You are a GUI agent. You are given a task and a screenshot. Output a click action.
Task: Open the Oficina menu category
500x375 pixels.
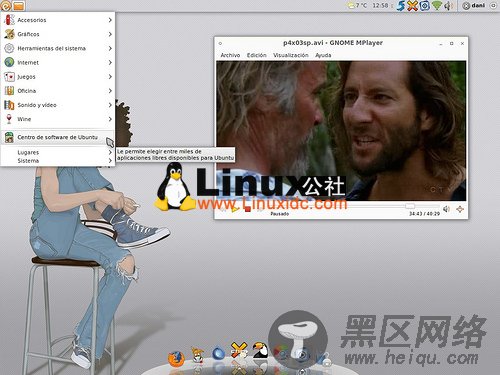[x=58, y=91]
